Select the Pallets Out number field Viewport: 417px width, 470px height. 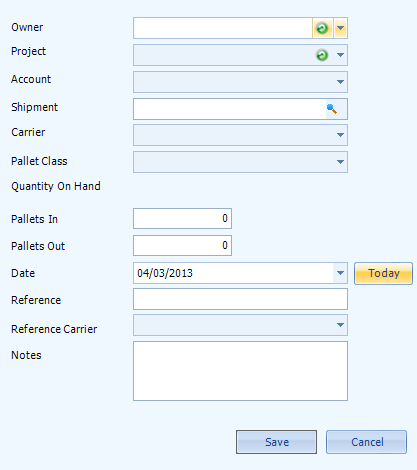(x=182, y=246)
